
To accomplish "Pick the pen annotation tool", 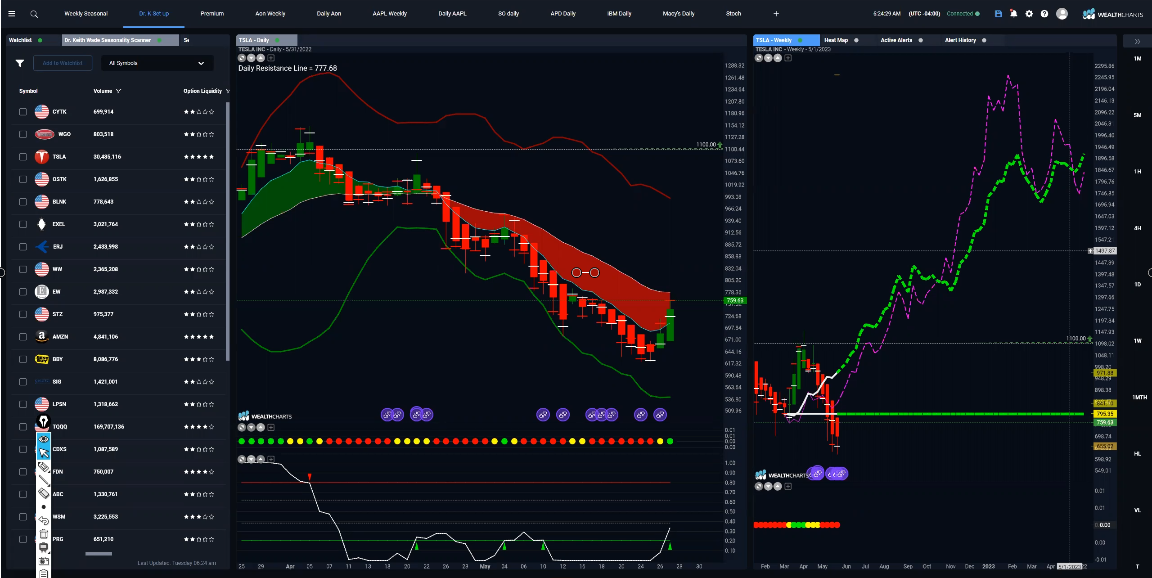I will coord(43,466).
